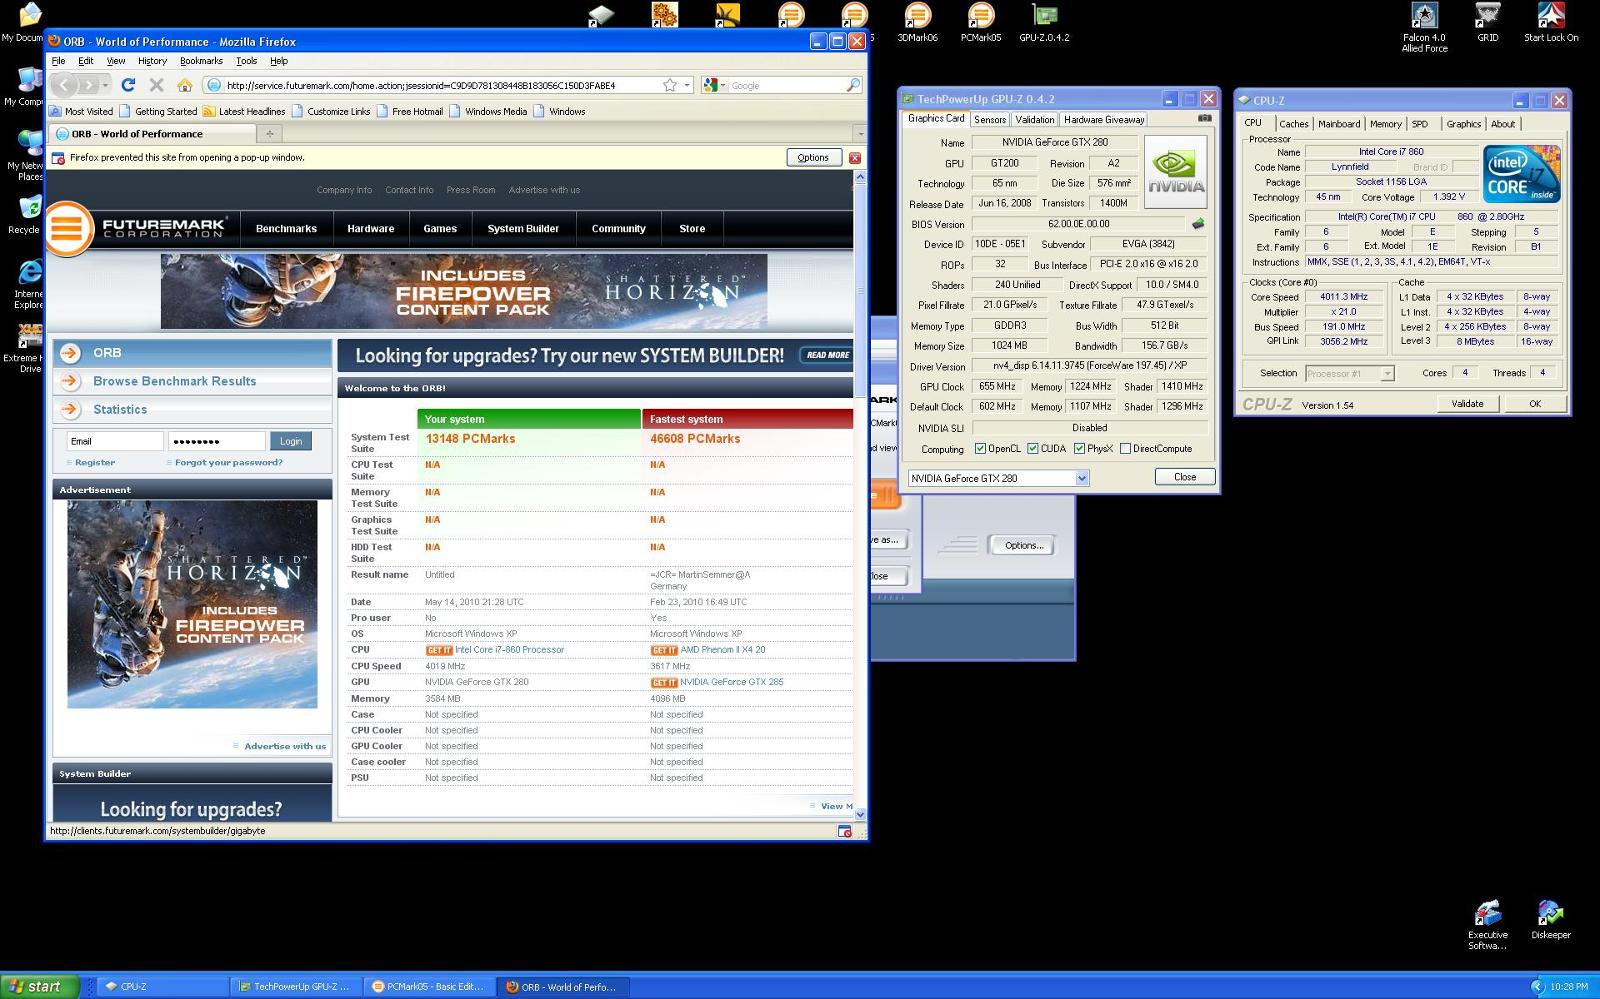Click READ MORE on System Builder banner

(827, 355)
